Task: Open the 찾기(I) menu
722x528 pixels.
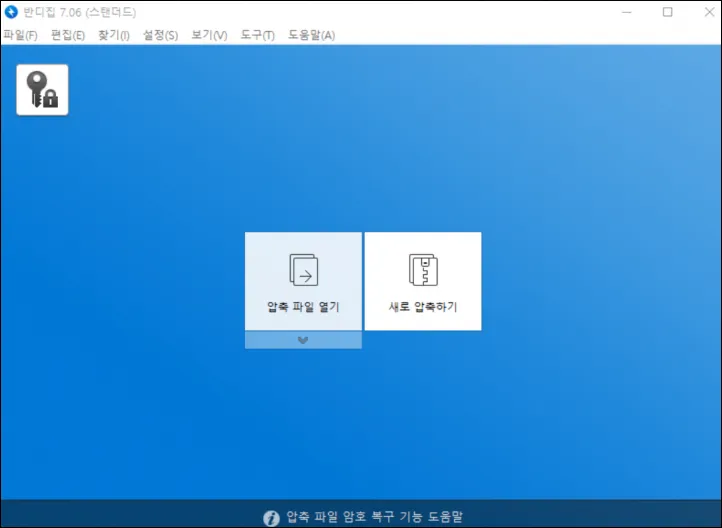Action: (x=114, y=35)
